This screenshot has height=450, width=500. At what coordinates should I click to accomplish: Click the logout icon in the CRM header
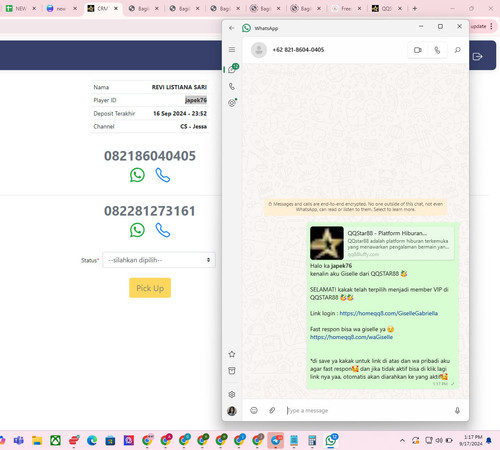coord(477,57)
